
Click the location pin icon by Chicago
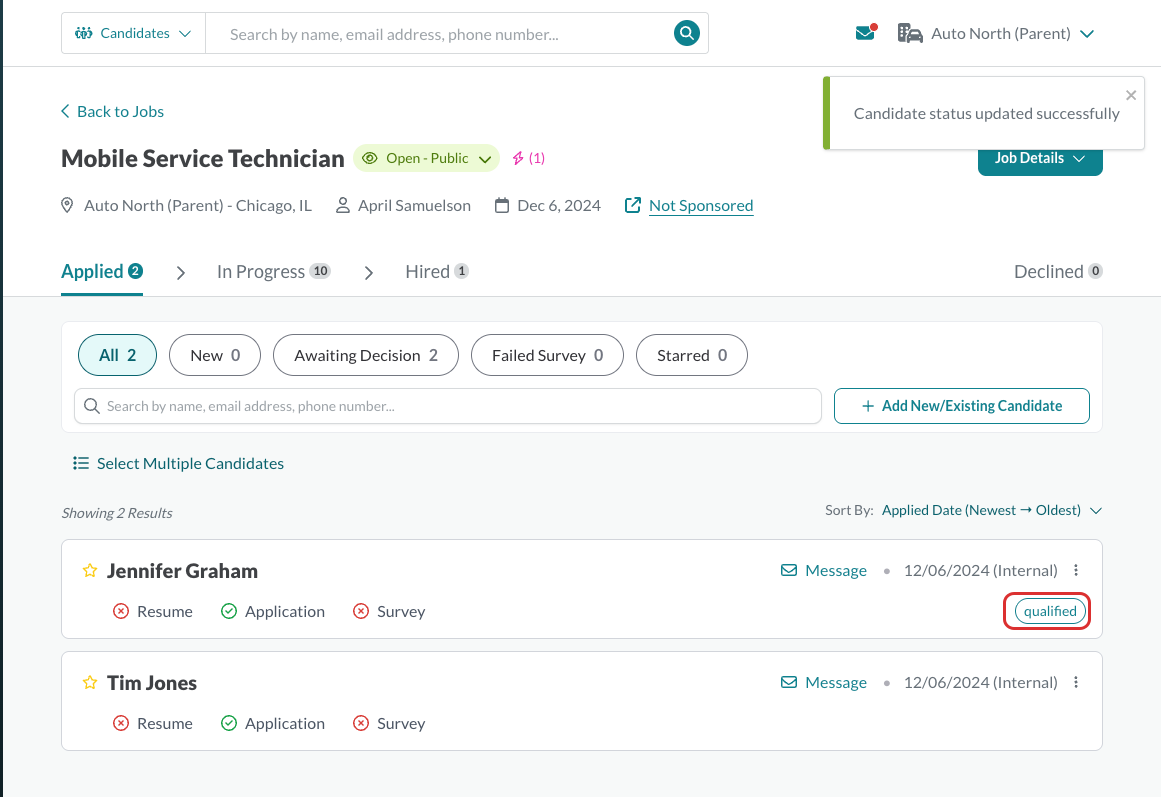(67, 205)
